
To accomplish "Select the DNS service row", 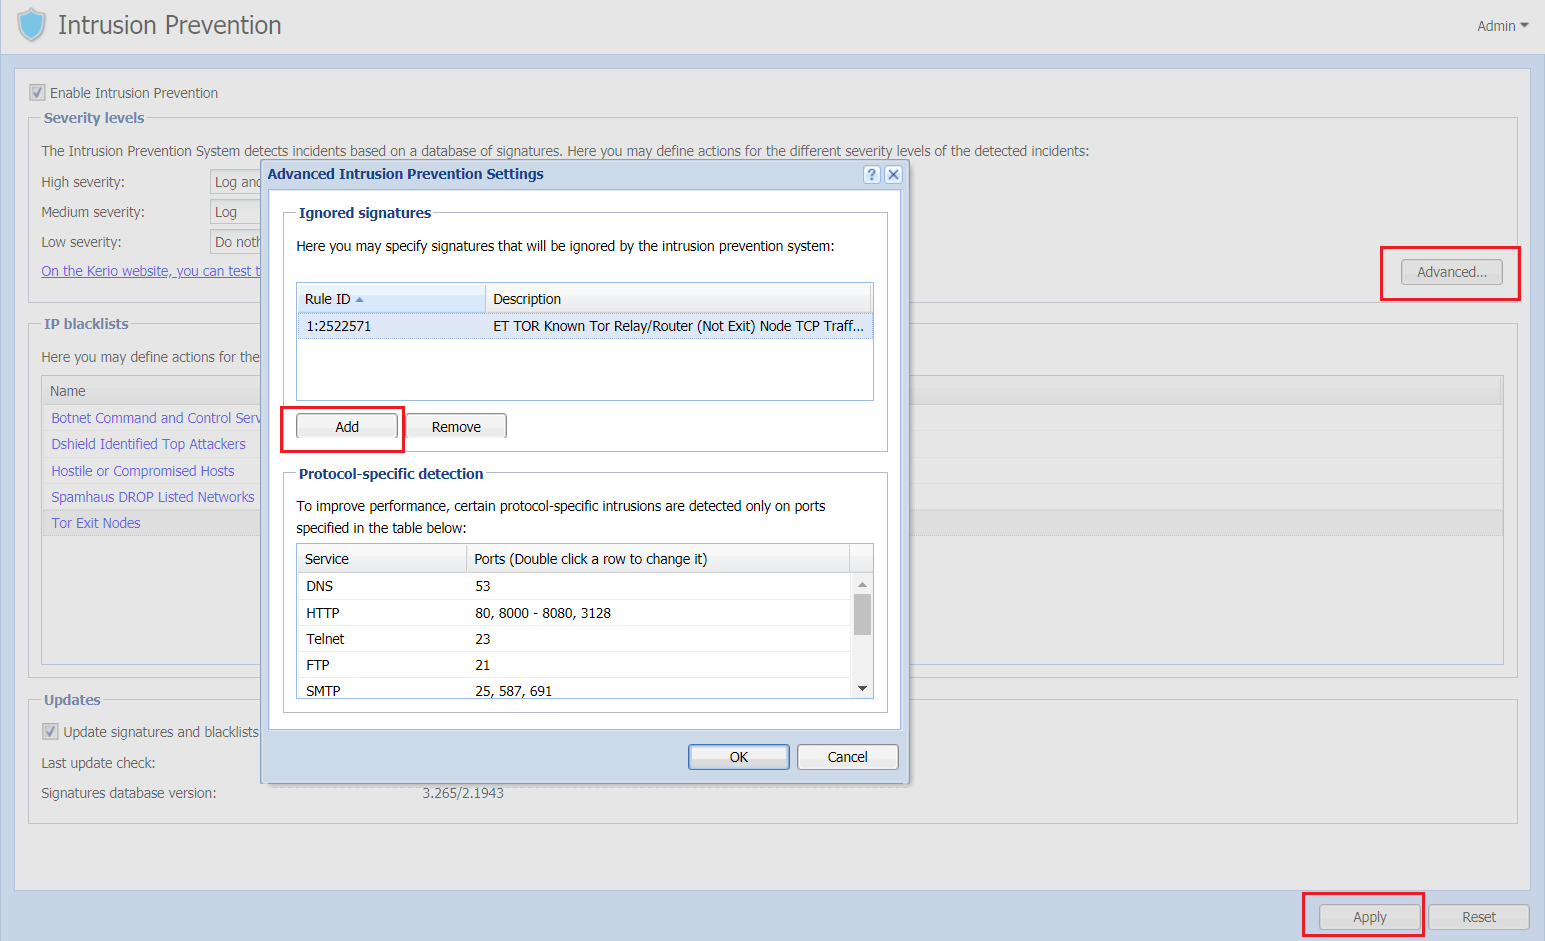I will point(574,586).
